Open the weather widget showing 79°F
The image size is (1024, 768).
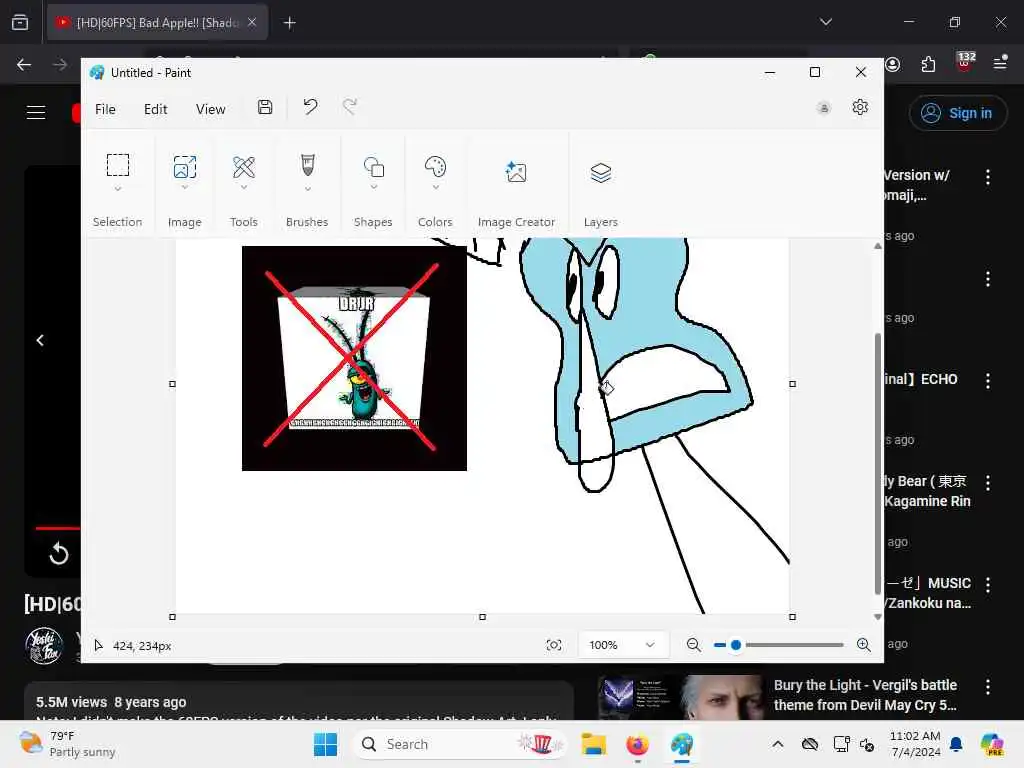pyautogui.click(x=67, y=744)
